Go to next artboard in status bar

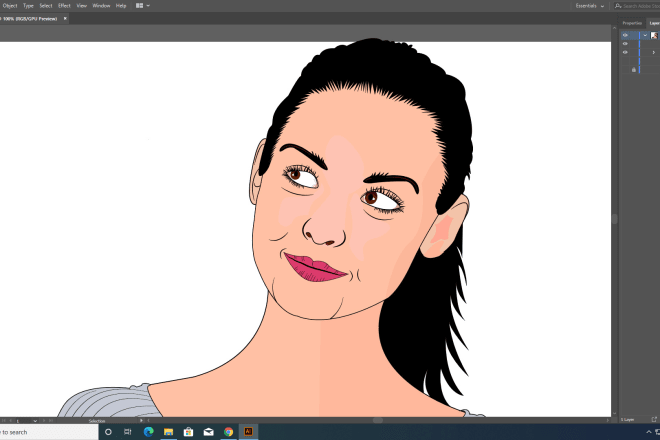[x=44, y=421]
